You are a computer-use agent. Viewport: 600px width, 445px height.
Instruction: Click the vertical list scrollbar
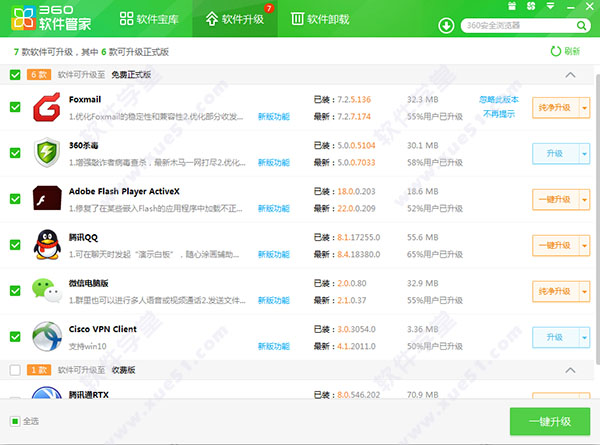[597, 218]
